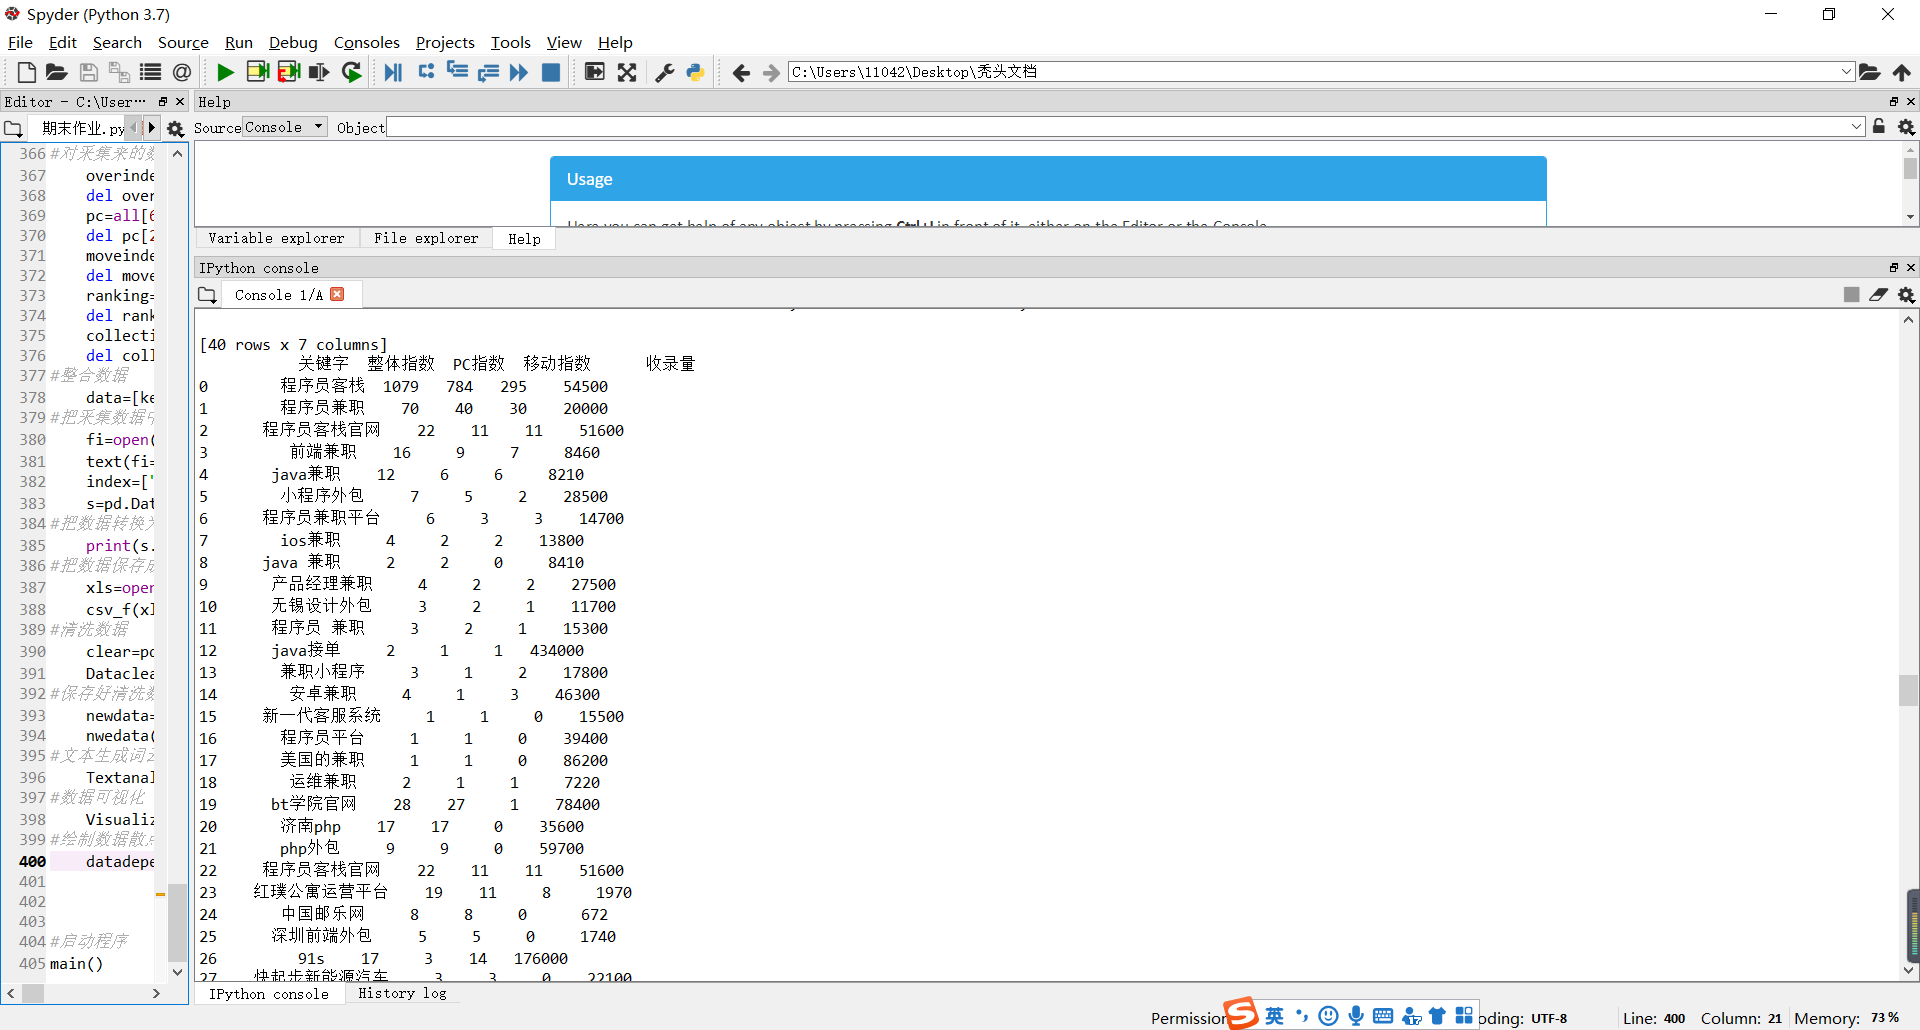Screen dimensions: 1920x1030
Task: Toggle the Help pane lock icon
Action: 1879,127
